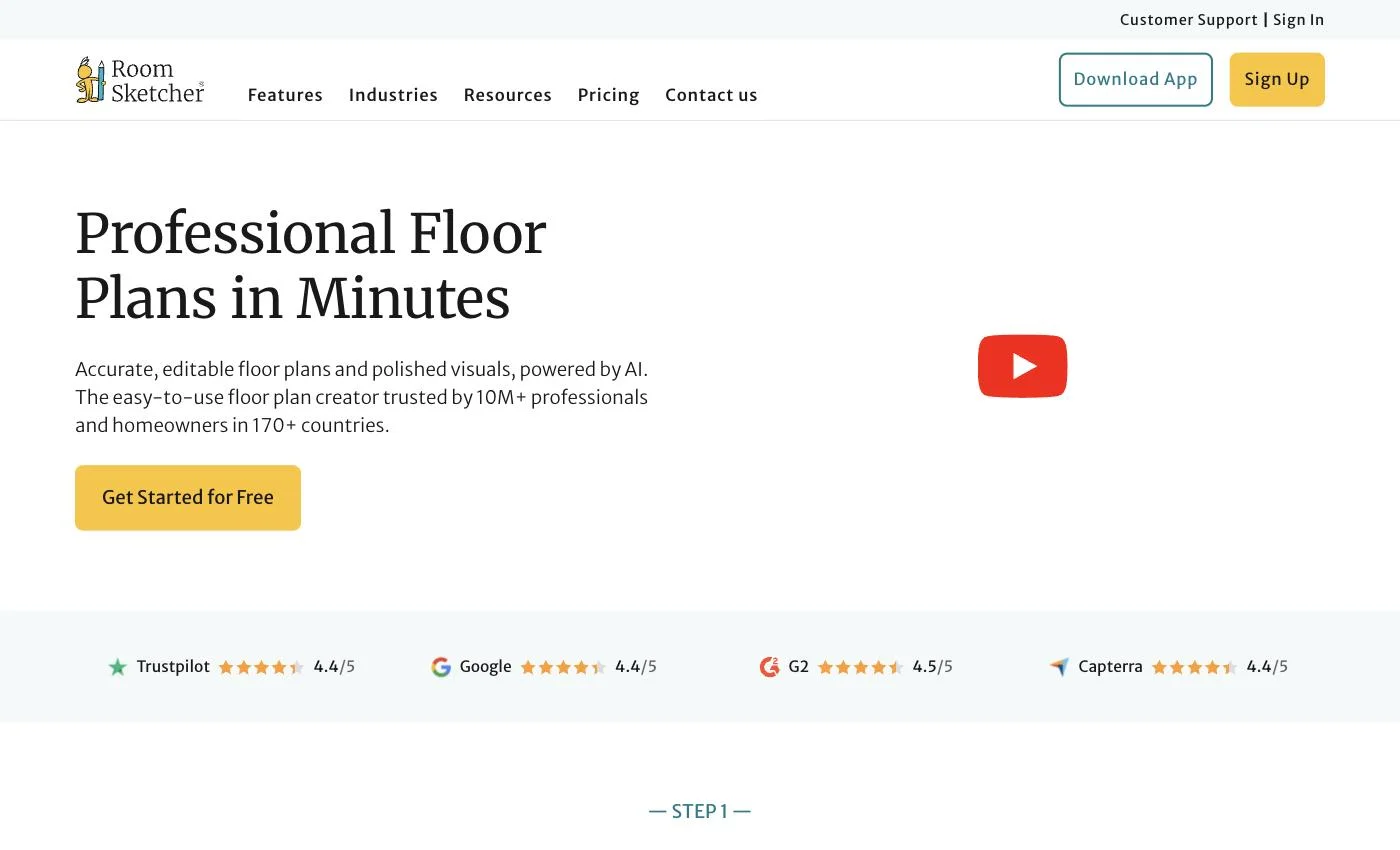Click the Google rating stars

point(563,667)
